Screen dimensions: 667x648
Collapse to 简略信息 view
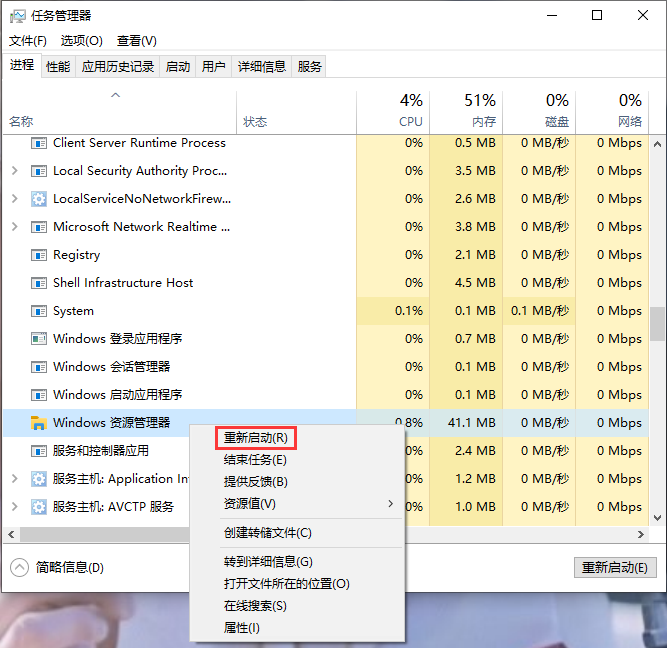(20, 568)
